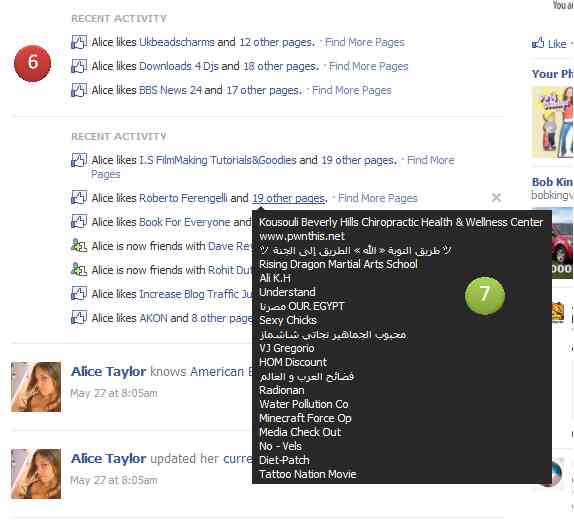
Task: Open the AKON page link
Action: (x=153, y=318)
